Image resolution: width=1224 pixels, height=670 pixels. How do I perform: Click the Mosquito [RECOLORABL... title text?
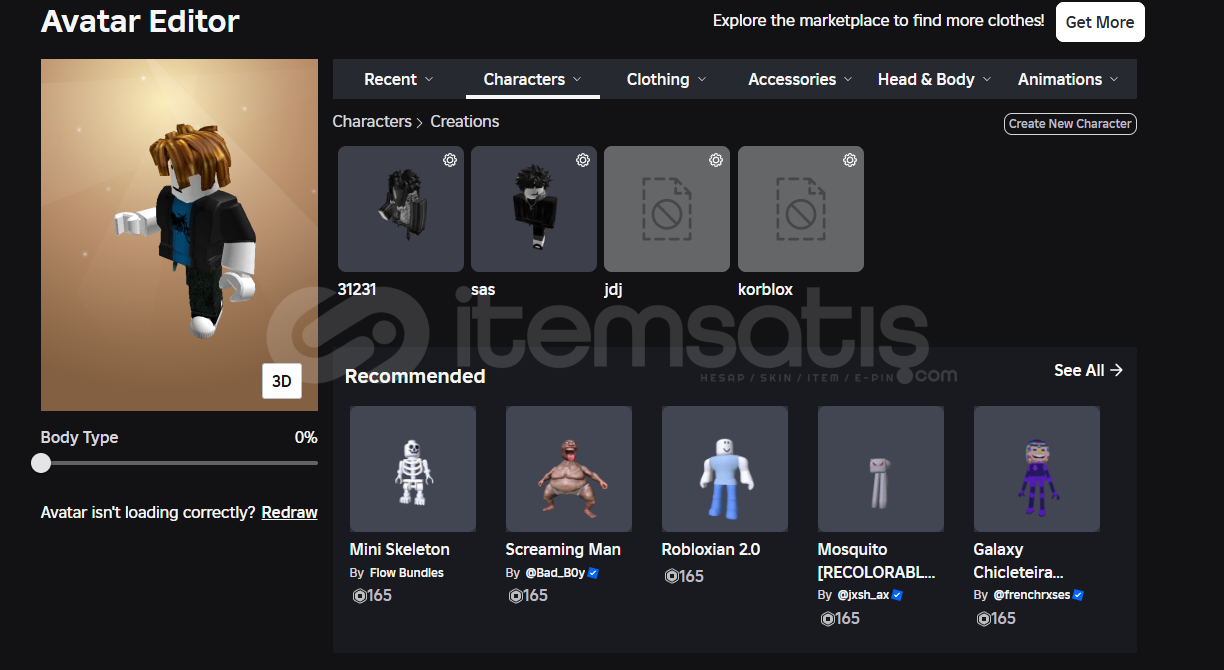(877, 561)
